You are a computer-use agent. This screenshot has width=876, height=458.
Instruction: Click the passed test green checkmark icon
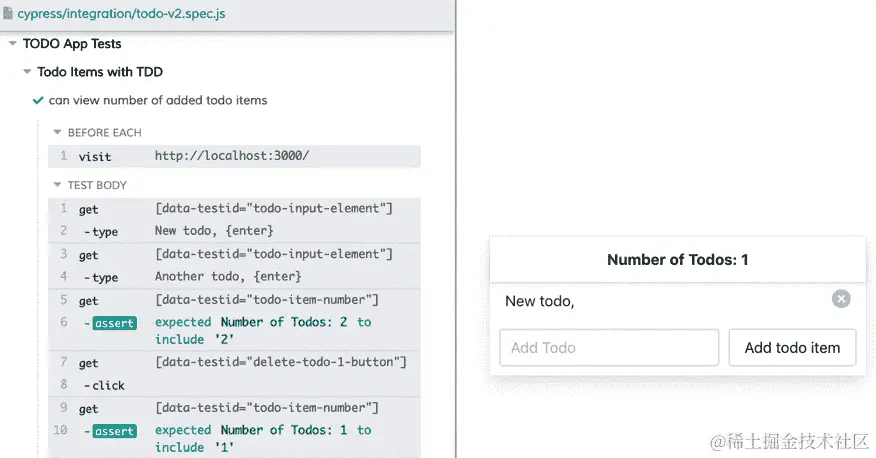pos(38,101)
